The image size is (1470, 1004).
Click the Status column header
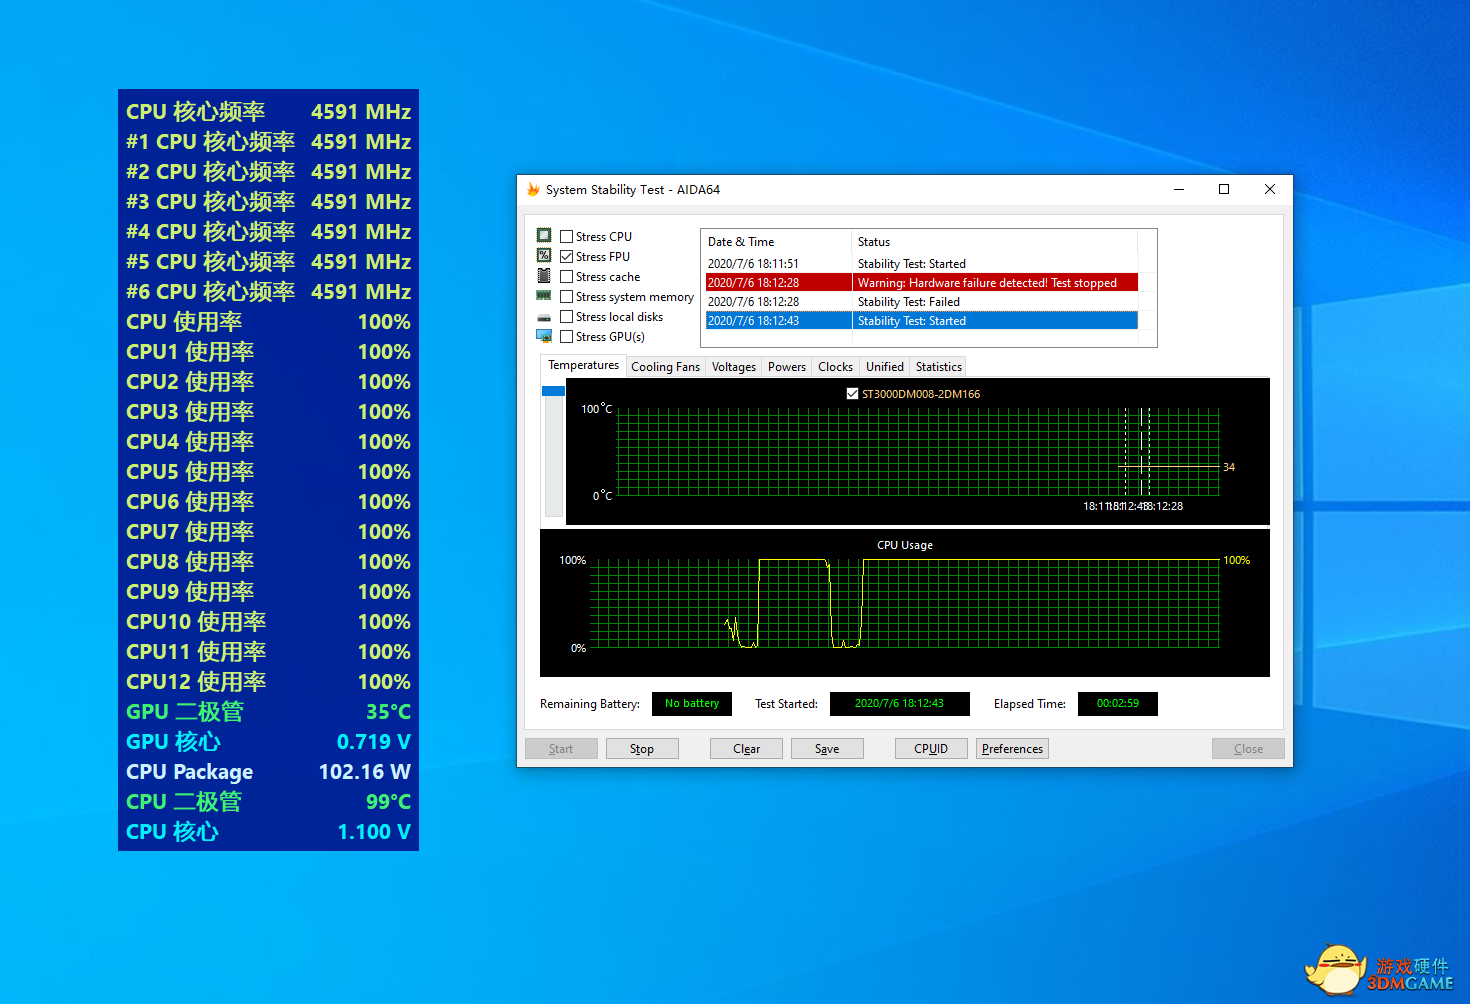coord(995,242)
